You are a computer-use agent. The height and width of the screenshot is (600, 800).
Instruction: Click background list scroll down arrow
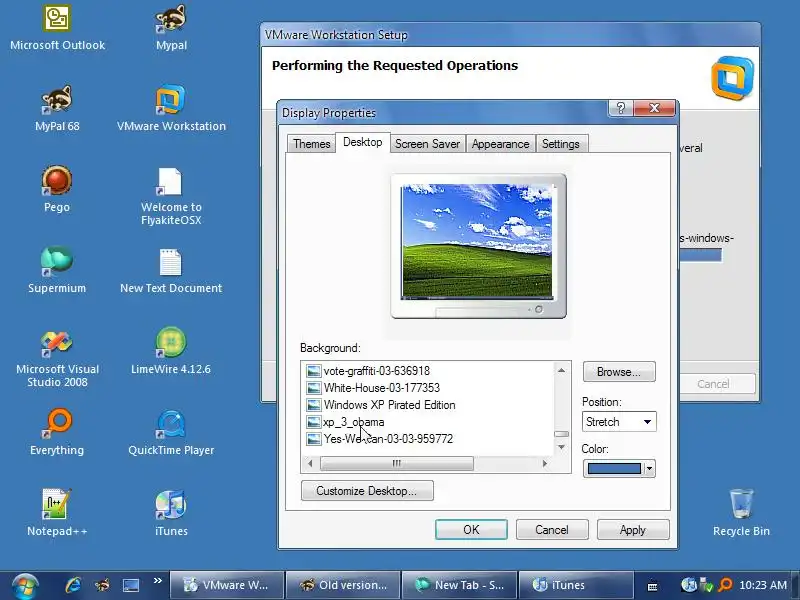coord(561,447)
